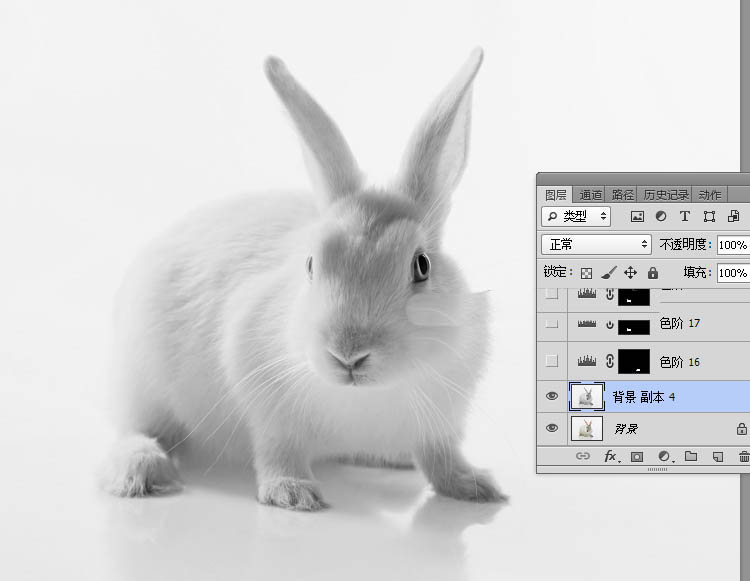This screenshot has height=581, width=750.
Task: Lock layer position move icon
Action: pyautogui.click(x=630, y=273)
